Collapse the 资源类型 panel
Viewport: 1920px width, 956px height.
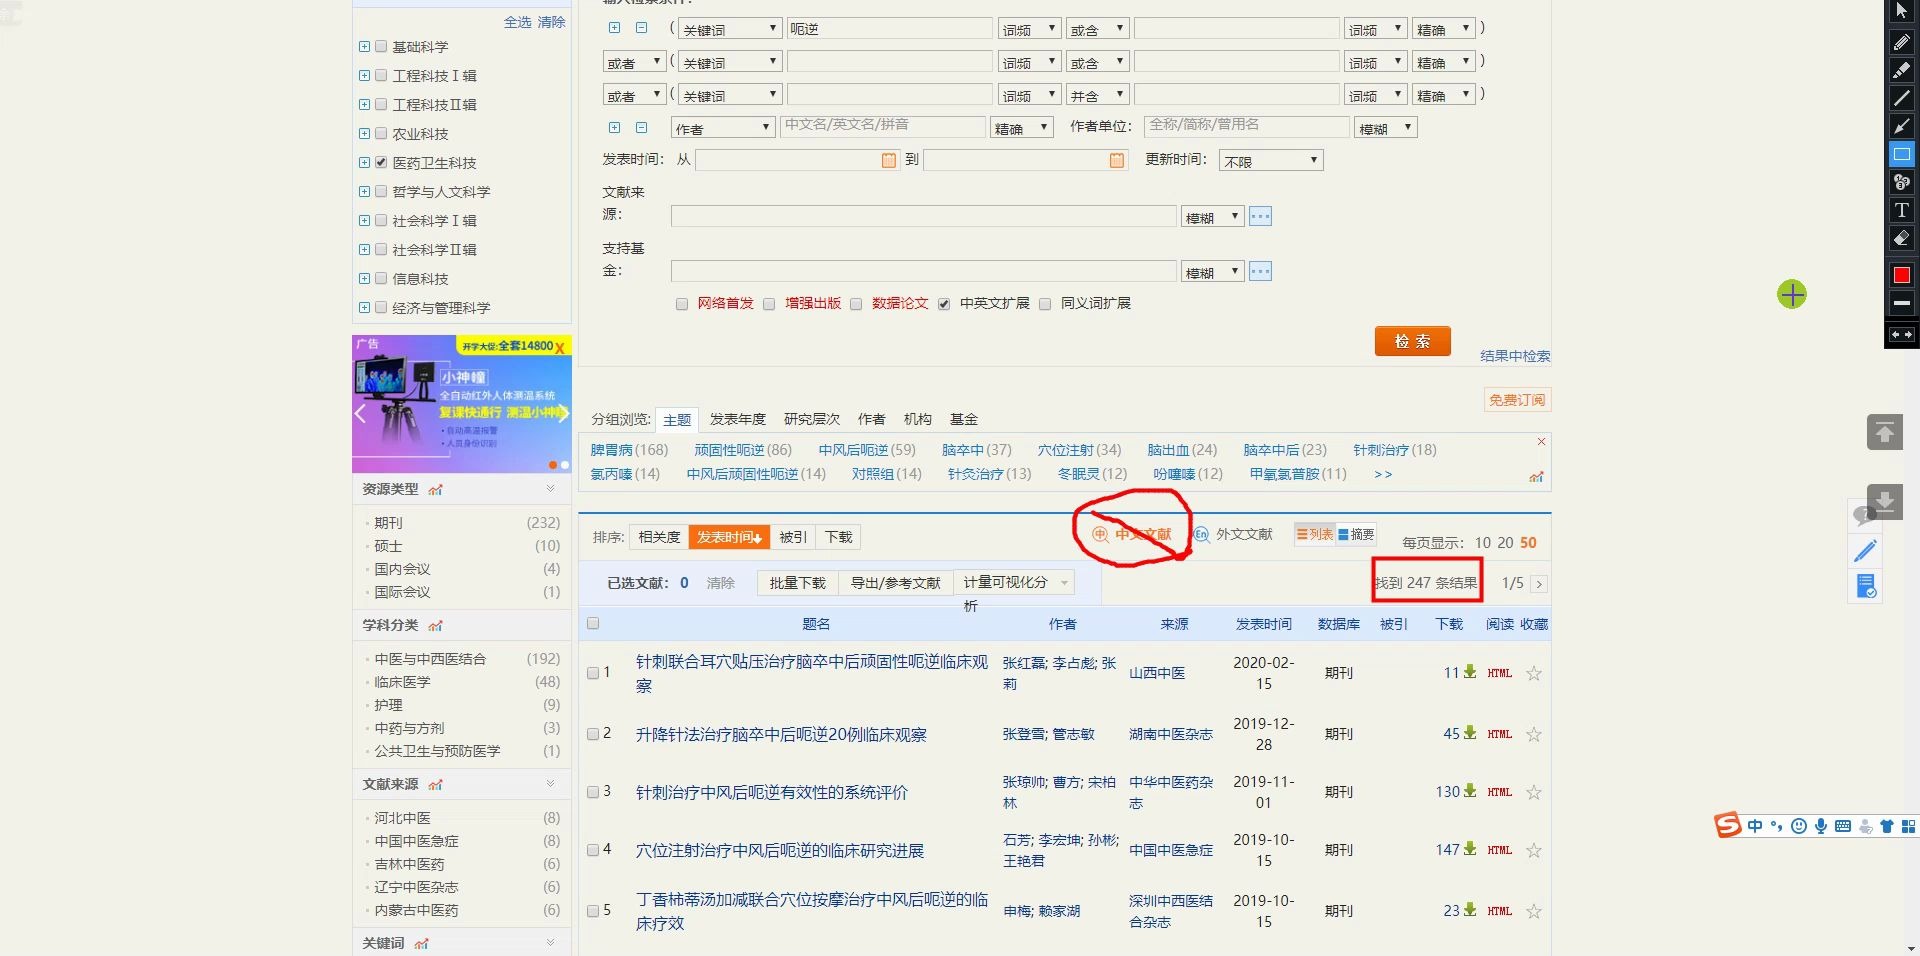pos(551,489)
